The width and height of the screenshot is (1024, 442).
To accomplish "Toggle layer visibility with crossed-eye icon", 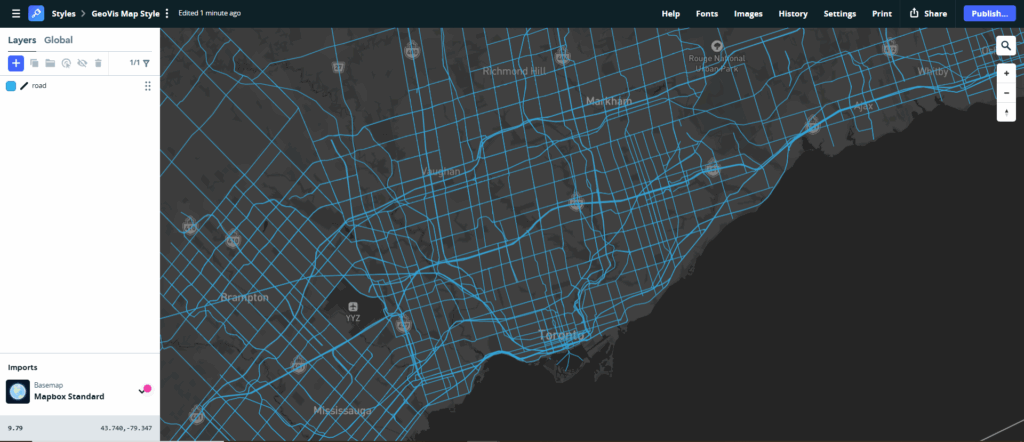I will (82, 63).
